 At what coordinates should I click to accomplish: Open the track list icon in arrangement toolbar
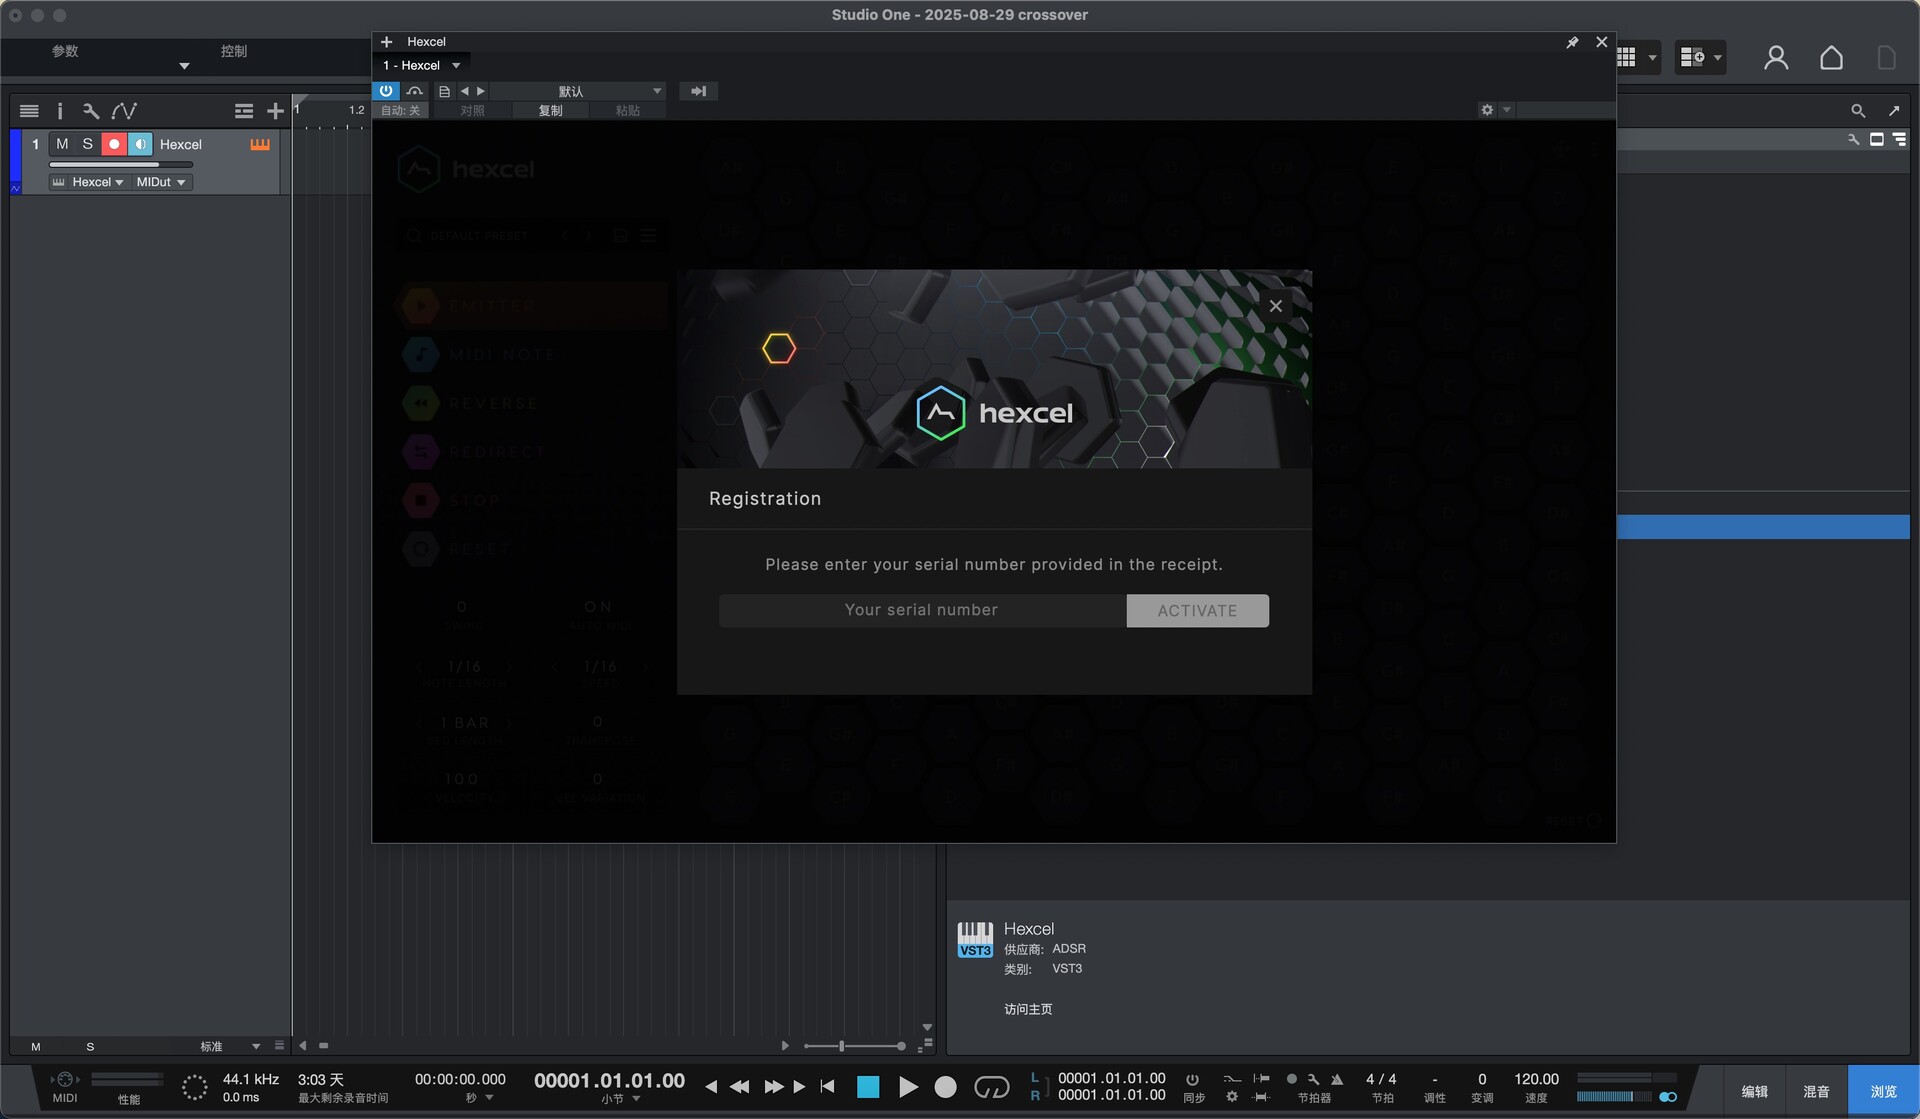(29, 111)
